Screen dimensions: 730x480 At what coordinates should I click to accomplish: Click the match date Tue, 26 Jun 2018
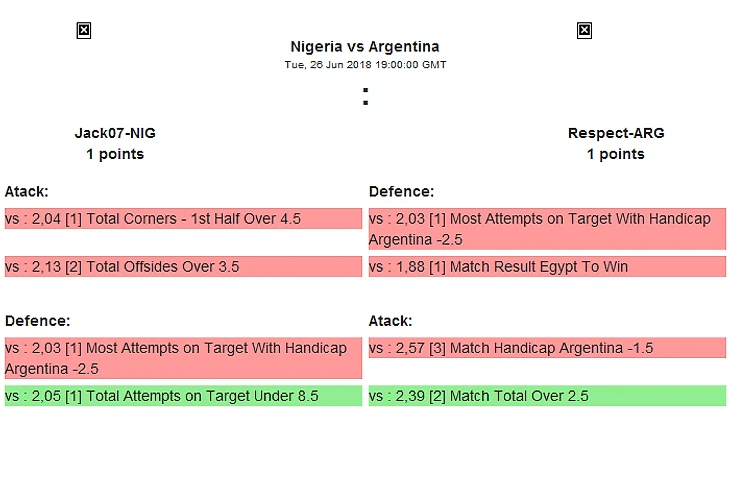pyautogui.click(x=365, y=65)
